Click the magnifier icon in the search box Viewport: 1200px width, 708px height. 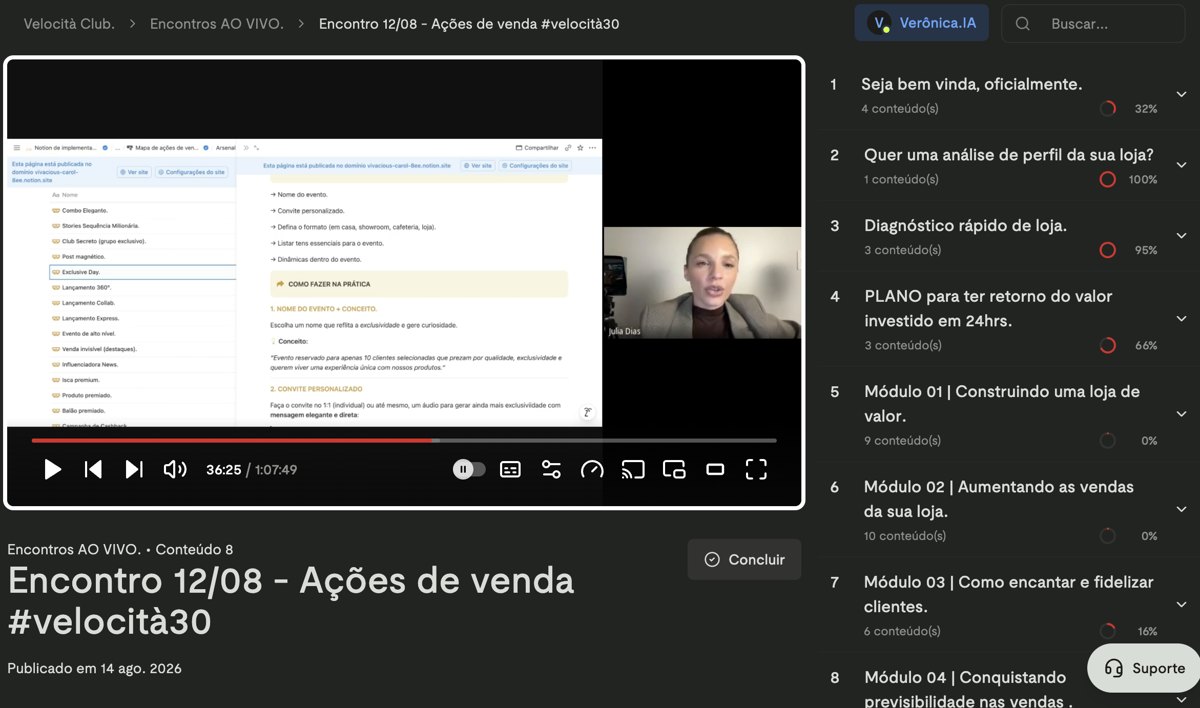click(x=1023, y=23)
